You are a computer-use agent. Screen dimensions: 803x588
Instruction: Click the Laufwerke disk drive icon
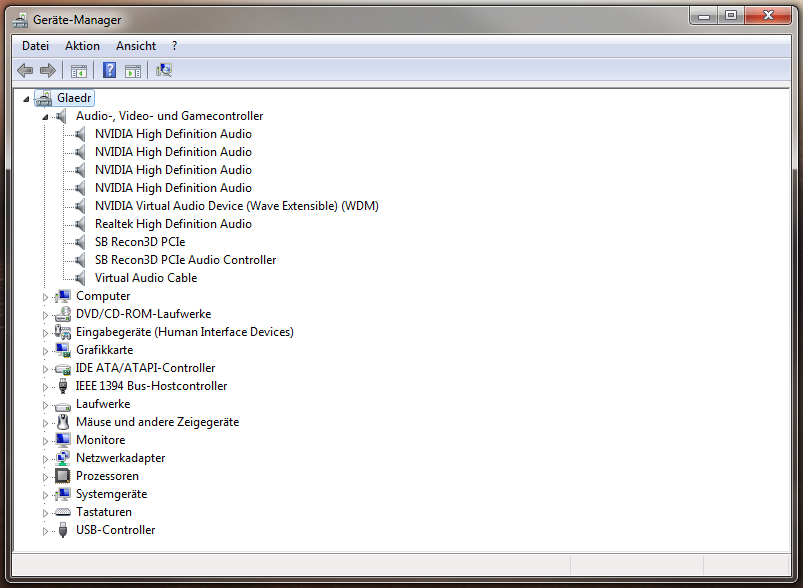(62, 407)
